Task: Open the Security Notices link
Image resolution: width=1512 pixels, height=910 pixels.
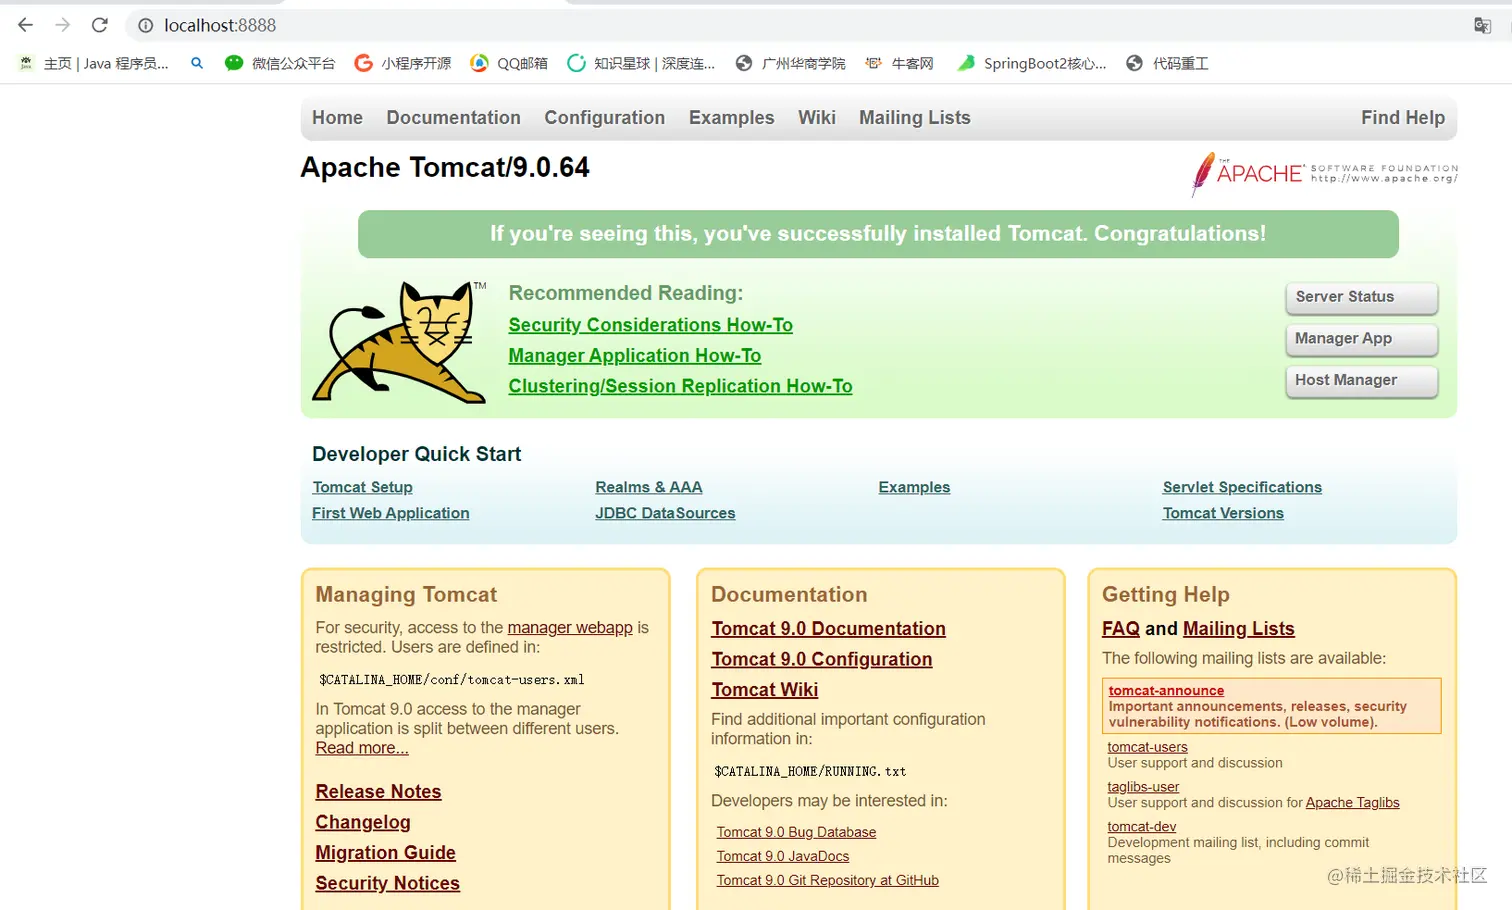Action: click(x=387, y=883)
